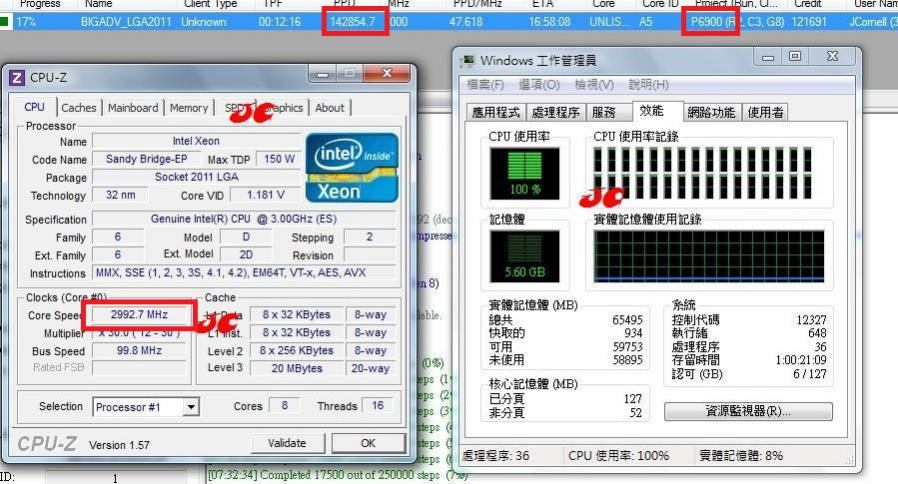Minimize the Task Manager window
The image size is (898, 484).
coord(769,57)
